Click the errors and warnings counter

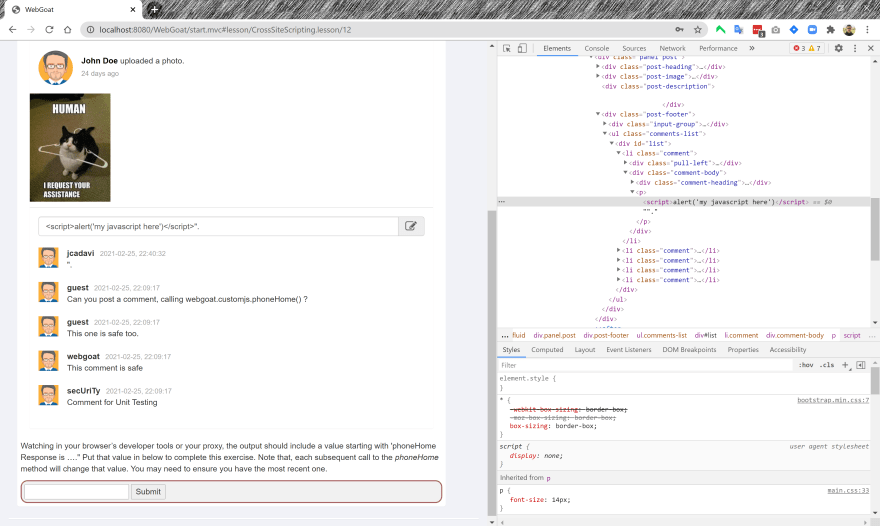(807, 48)
